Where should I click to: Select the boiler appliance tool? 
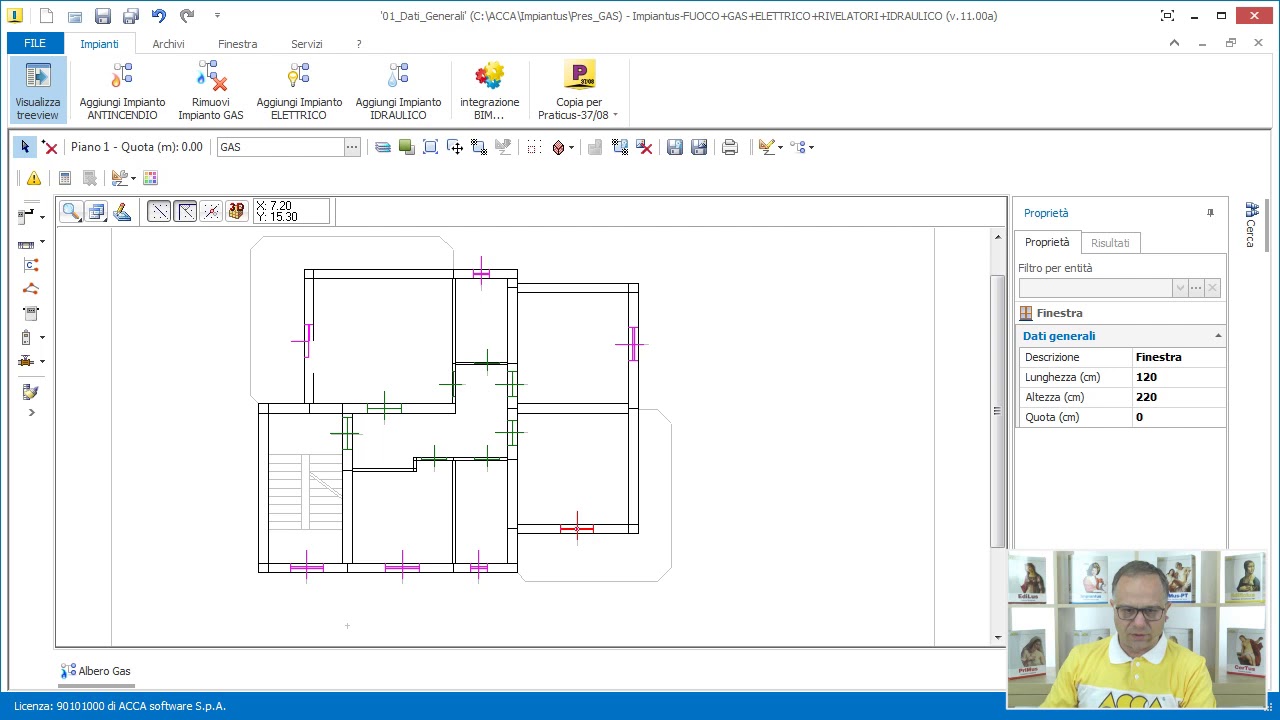[x=27, y=337]
